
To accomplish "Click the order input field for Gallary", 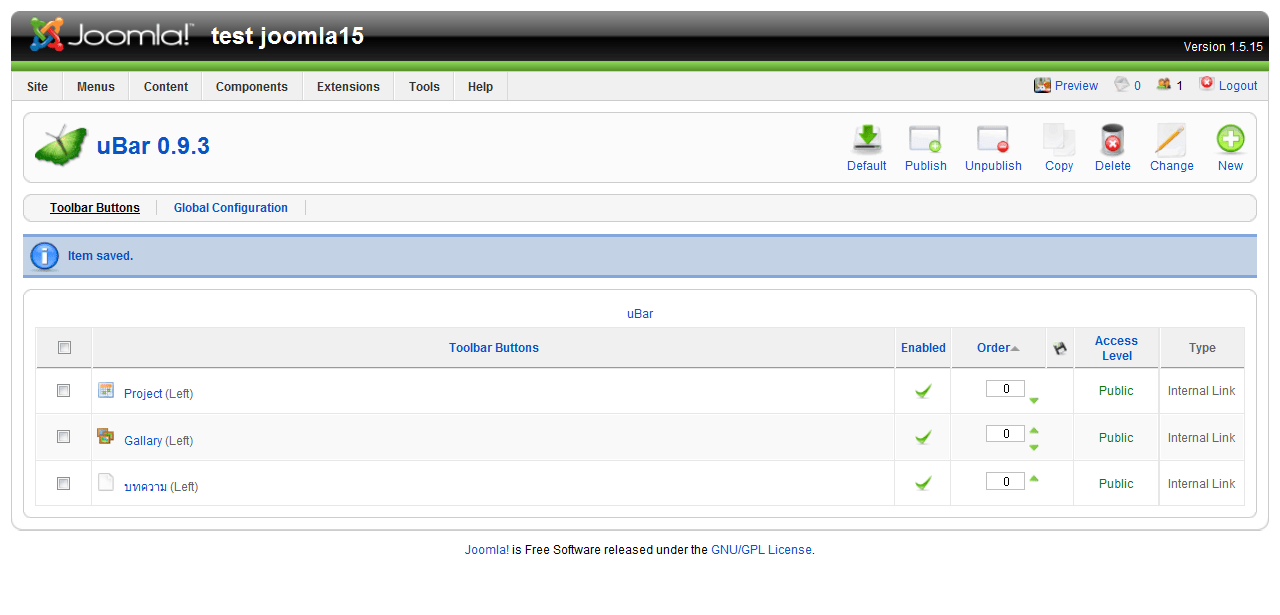I will point(1005,434).
